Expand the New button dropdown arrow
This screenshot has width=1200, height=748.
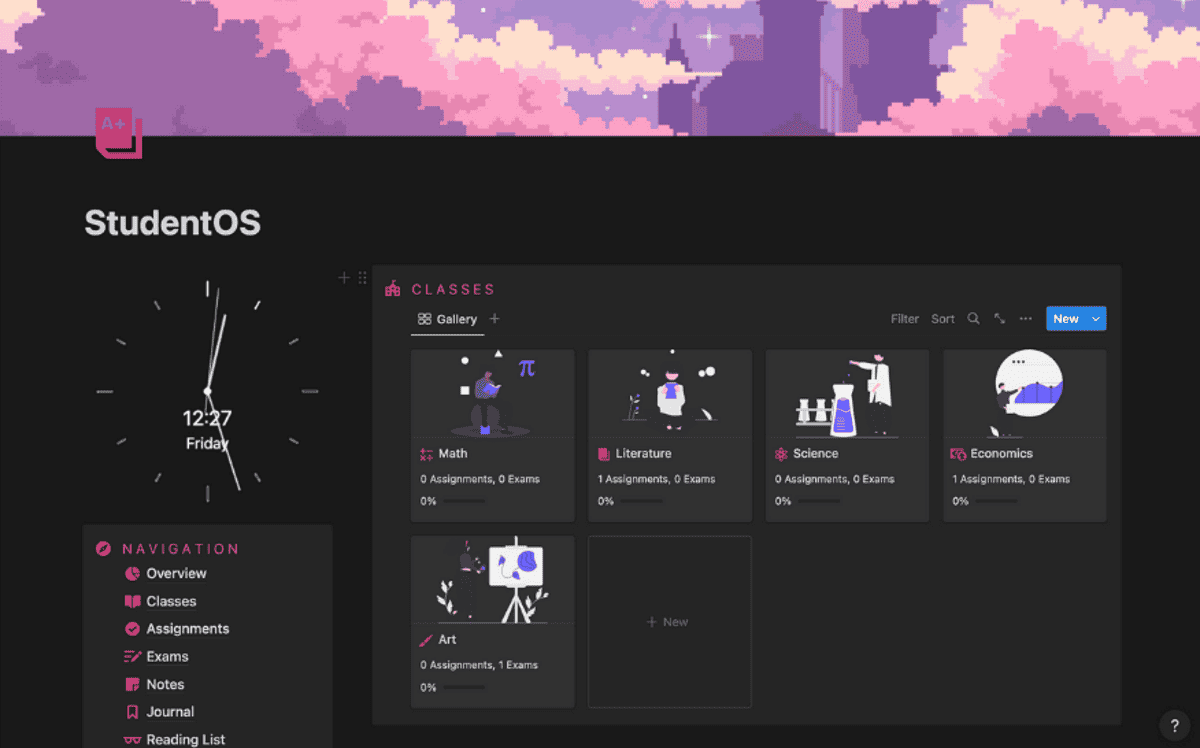click(x=1096, y=319)
